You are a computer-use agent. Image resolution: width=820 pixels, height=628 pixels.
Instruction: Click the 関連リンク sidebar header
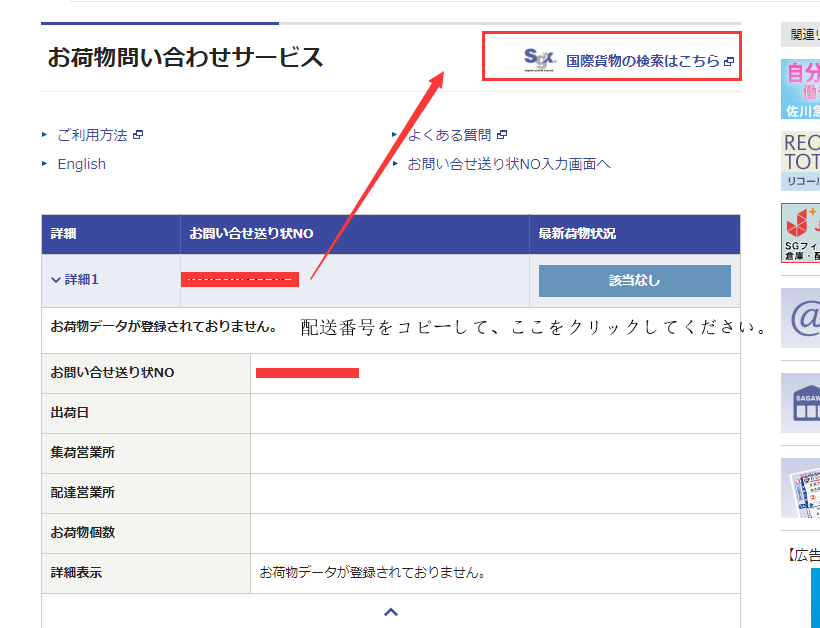point(805,34)
